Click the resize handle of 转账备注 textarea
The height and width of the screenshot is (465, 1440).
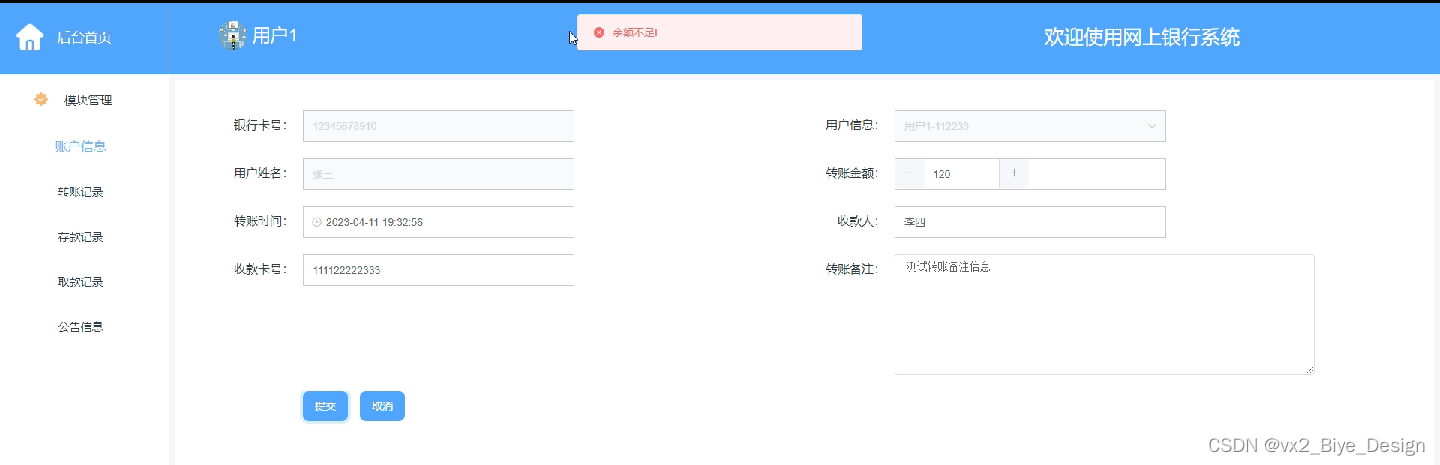(1309, 370)
